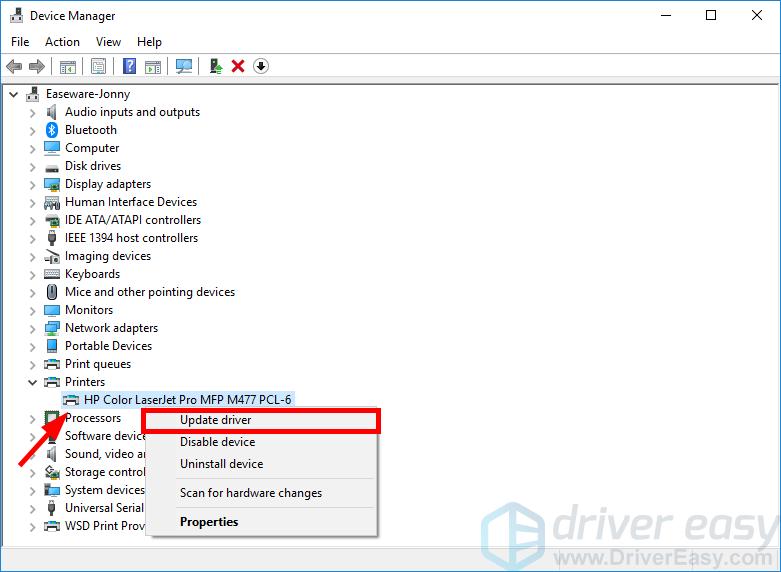
Task: Choose Update driver from context menu
Action: 261,420
